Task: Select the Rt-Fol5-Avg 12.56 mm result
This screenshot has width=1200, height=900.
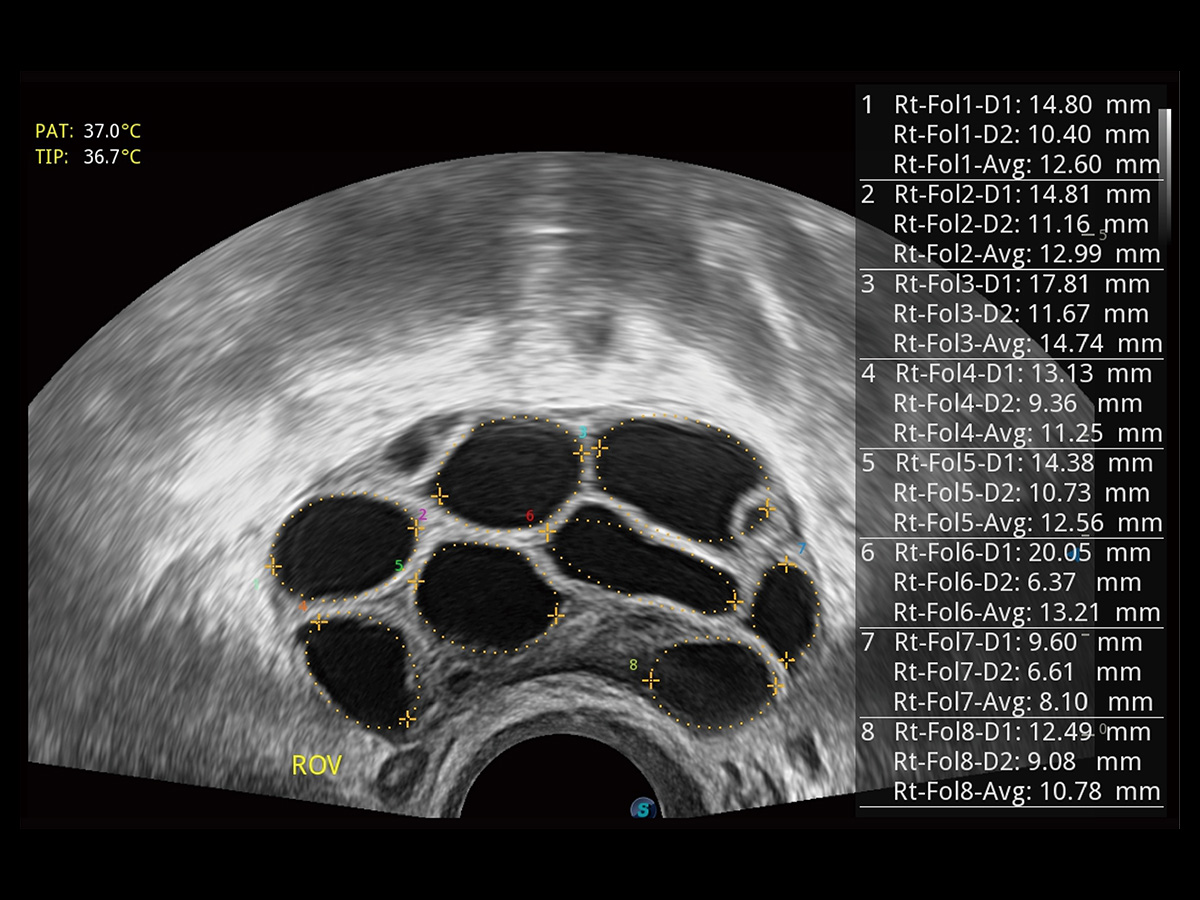Action: pyautogui.click(x=1027, y=523)
